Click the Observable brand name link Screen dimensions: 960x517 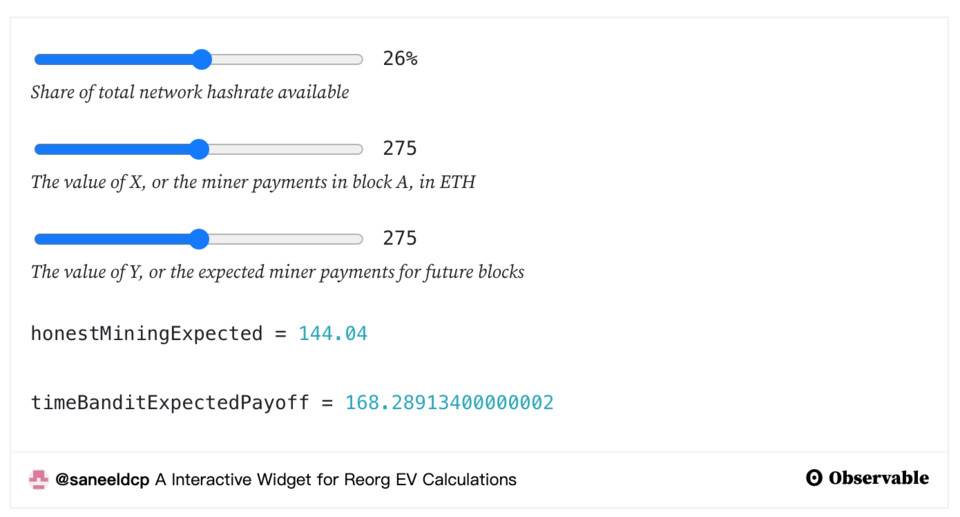[879, 478]
